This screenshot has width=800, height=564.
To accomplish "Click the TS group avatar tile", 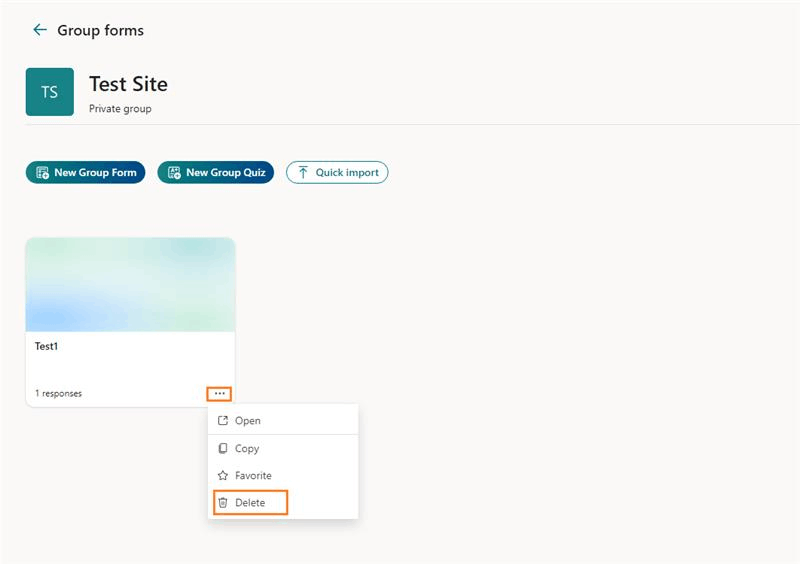I will coord(49,92).
